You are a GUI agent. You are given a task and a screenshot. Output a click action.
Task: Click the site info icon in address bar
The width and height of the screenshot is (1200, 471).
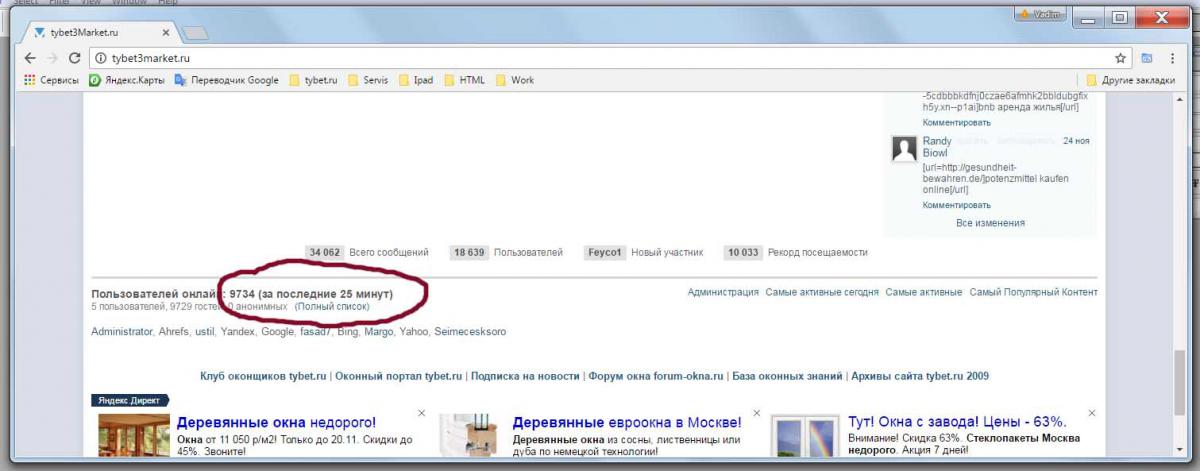point(101,58)
